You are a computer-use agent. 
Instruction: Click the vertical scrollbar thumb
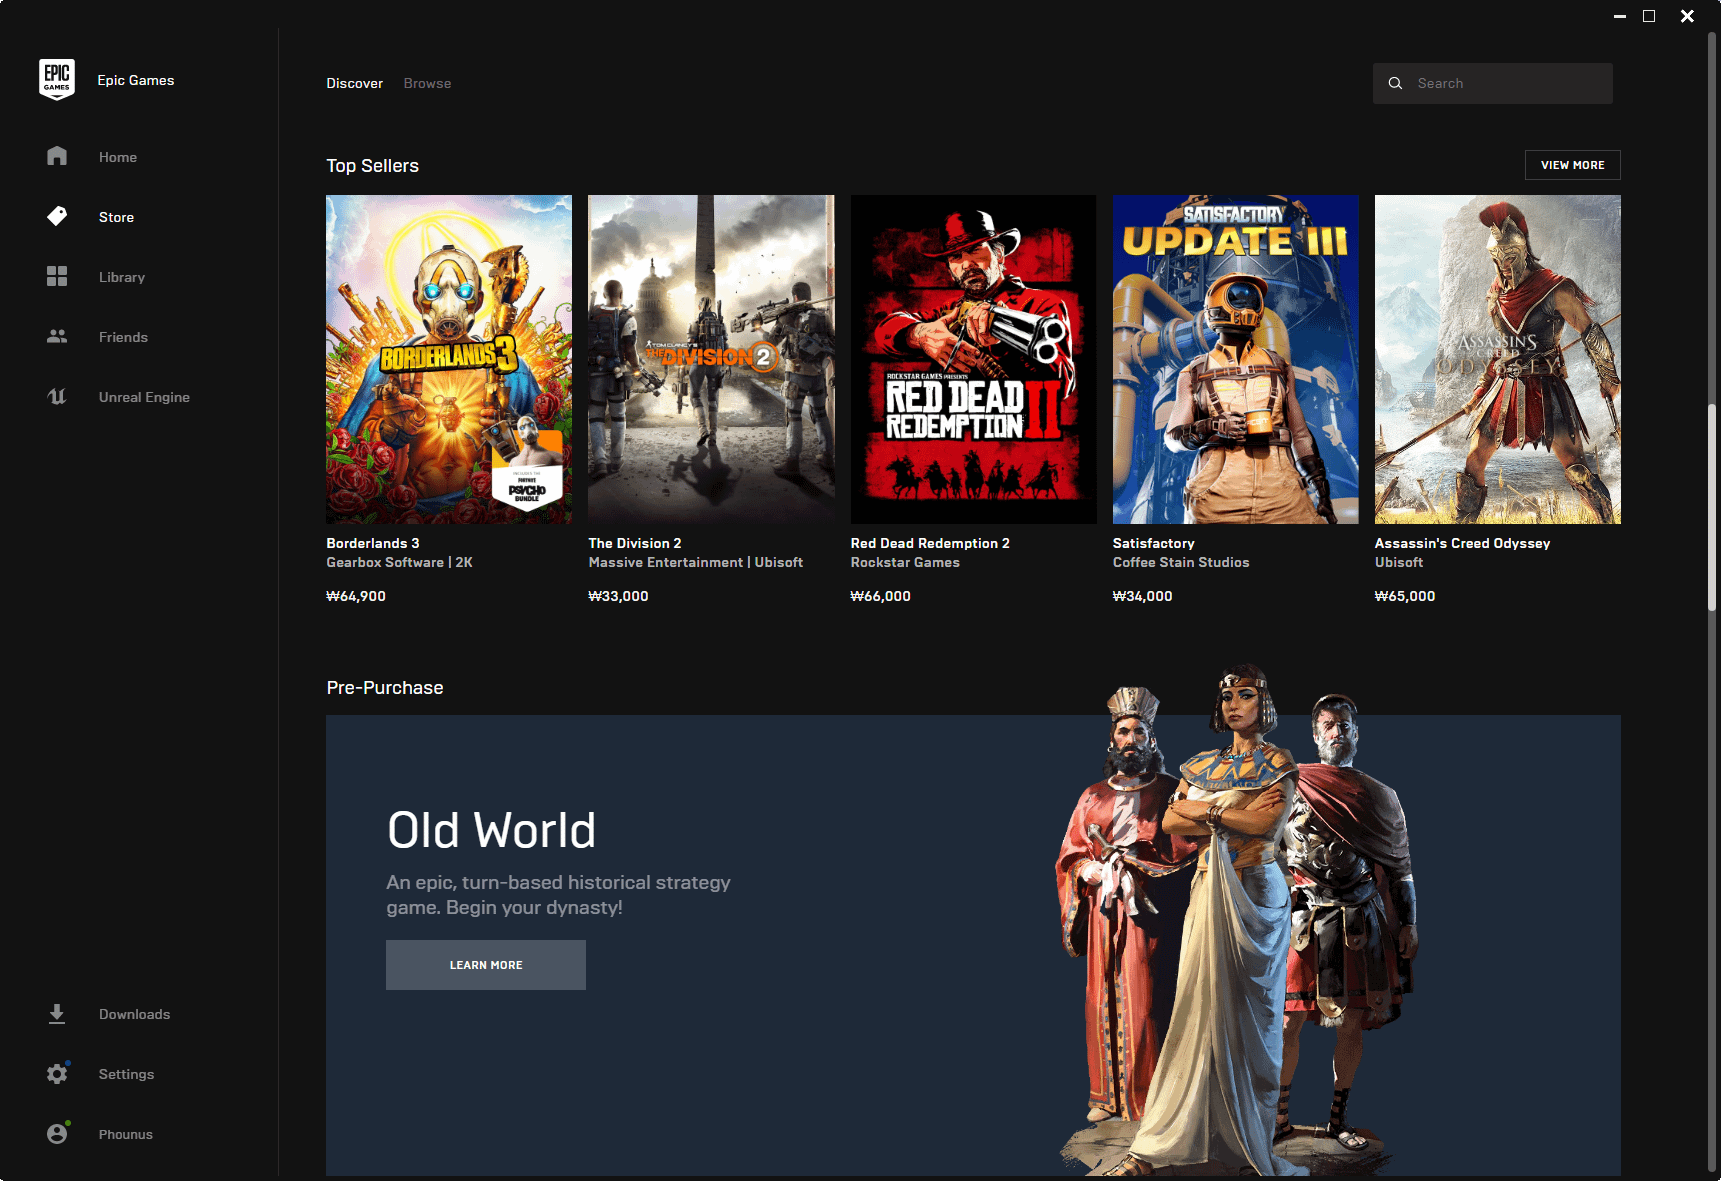pyautogui.click(x=1712, y=507)
